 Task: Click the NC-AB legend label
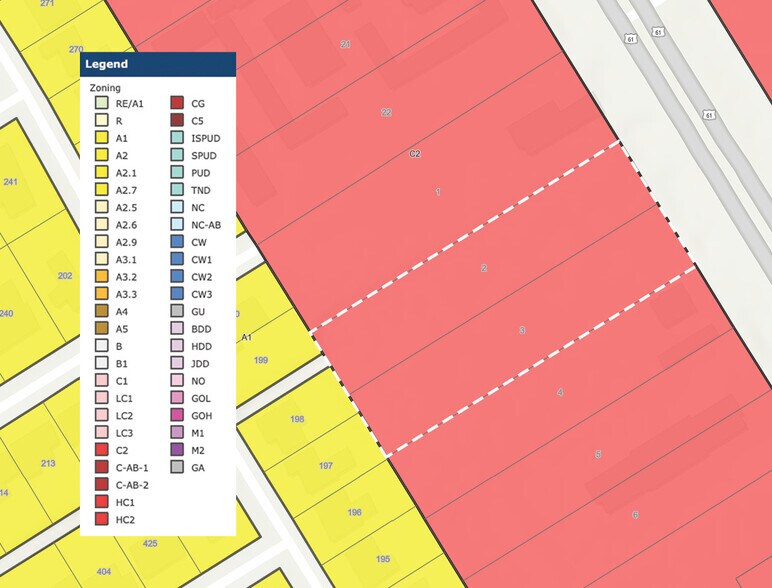point(206,225)
